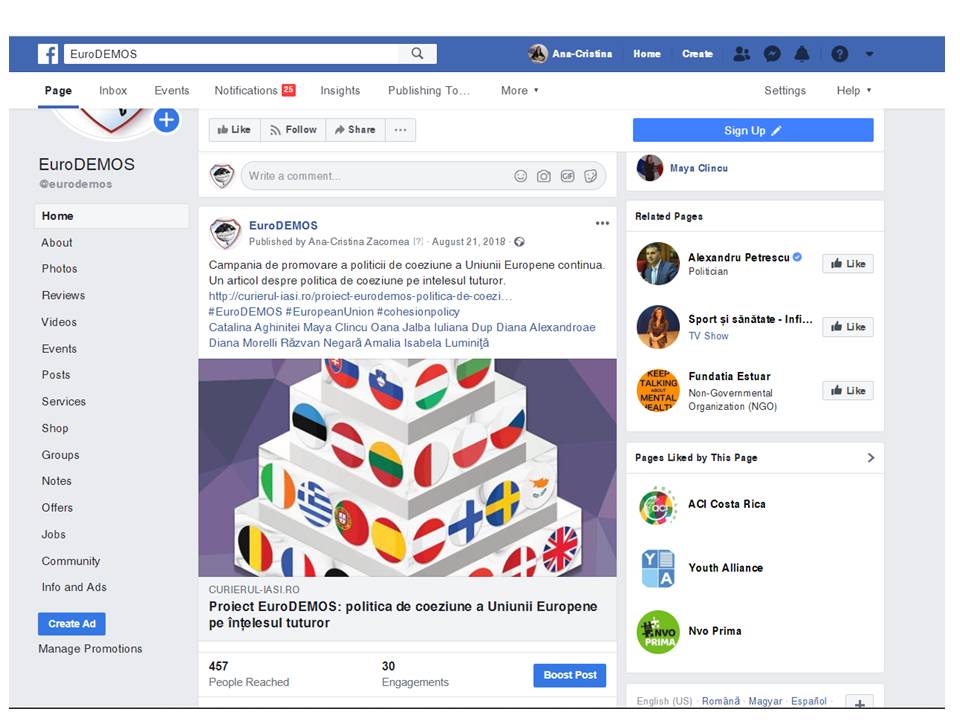This screenshot has height=720, width=960.
Task: Expand Pages Liked by This Page chevron
Action: (x=871, y=458)
